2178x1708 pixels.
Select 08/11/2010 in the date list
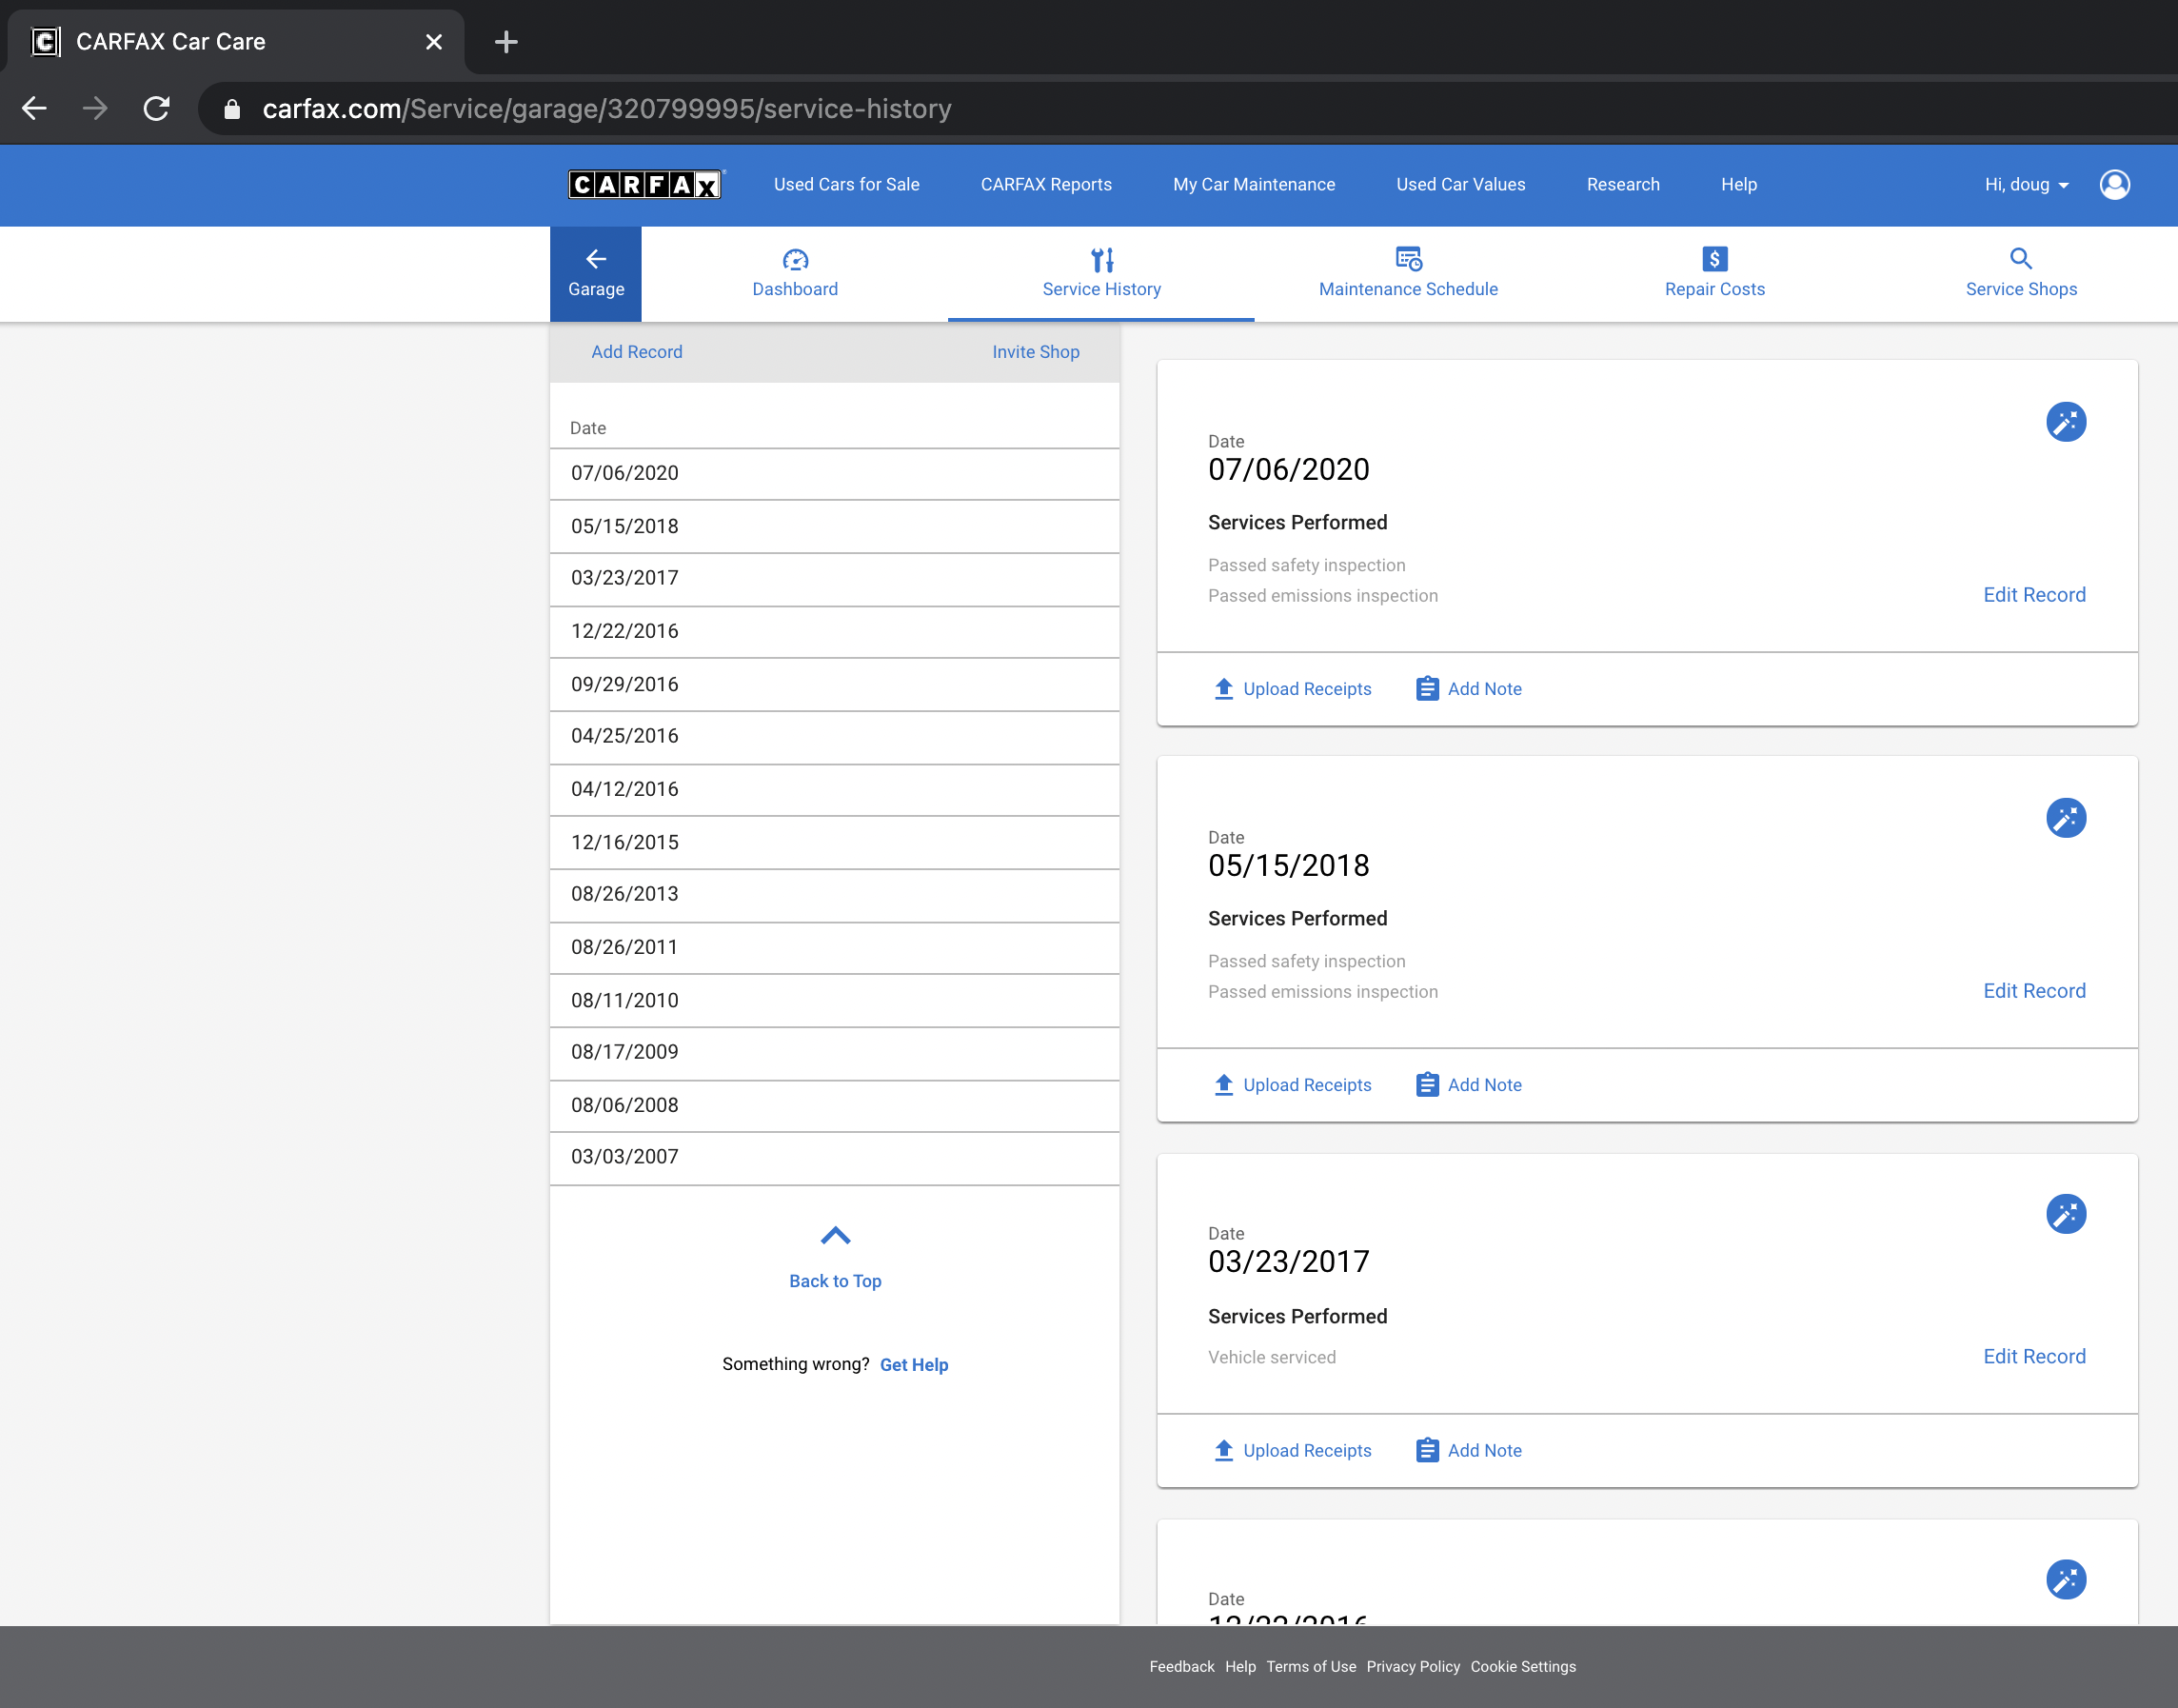click(834, 1001)
